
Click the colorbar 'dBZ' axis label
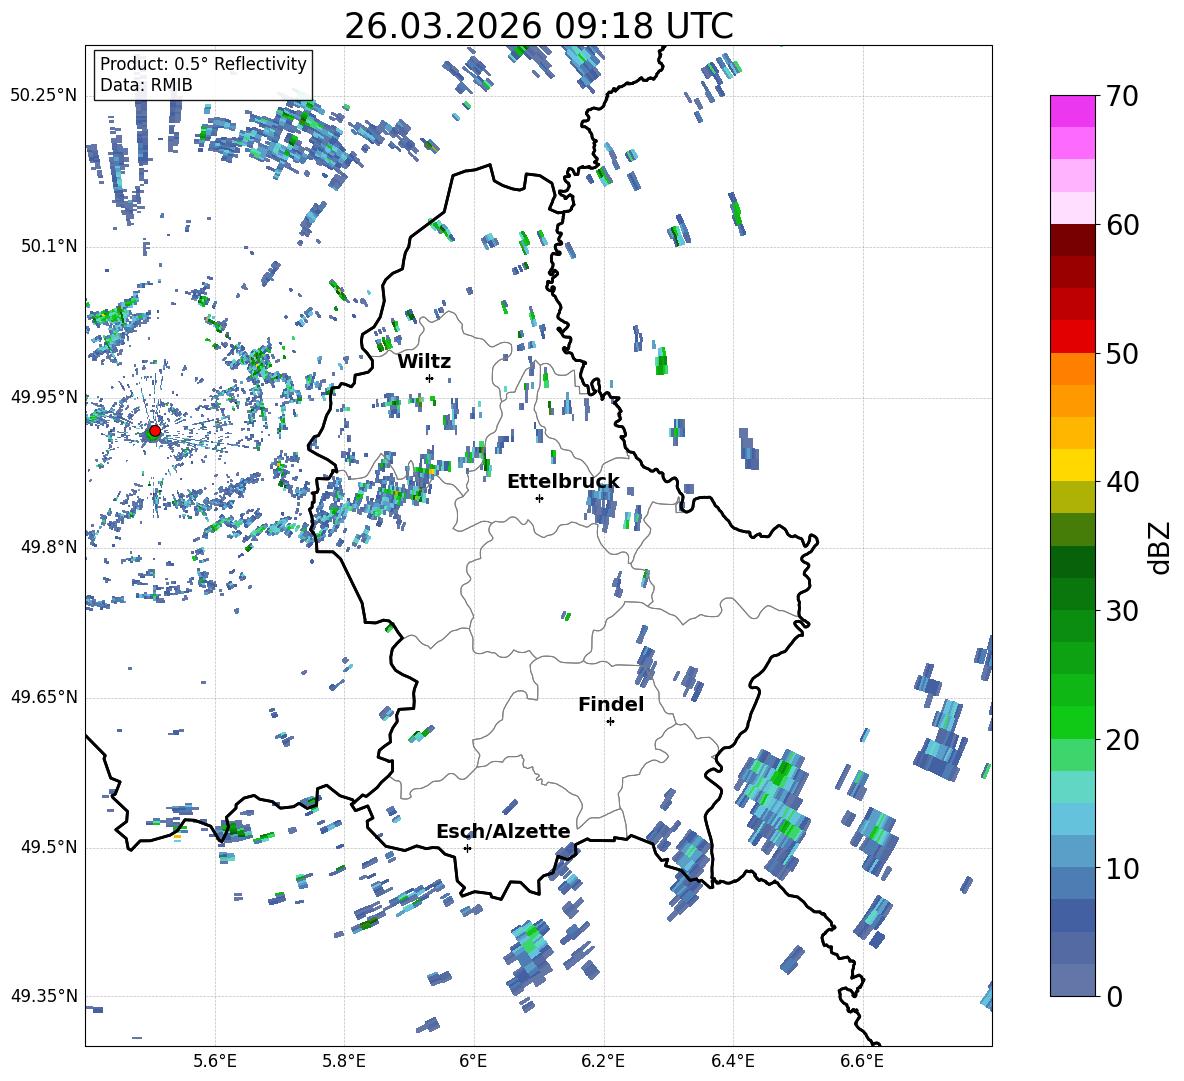(x=1159, y=547)
